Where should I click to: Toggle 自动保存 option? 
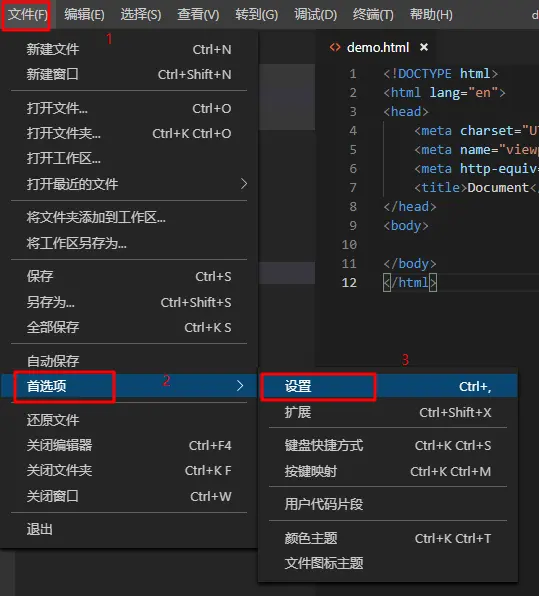pos(129,361)
